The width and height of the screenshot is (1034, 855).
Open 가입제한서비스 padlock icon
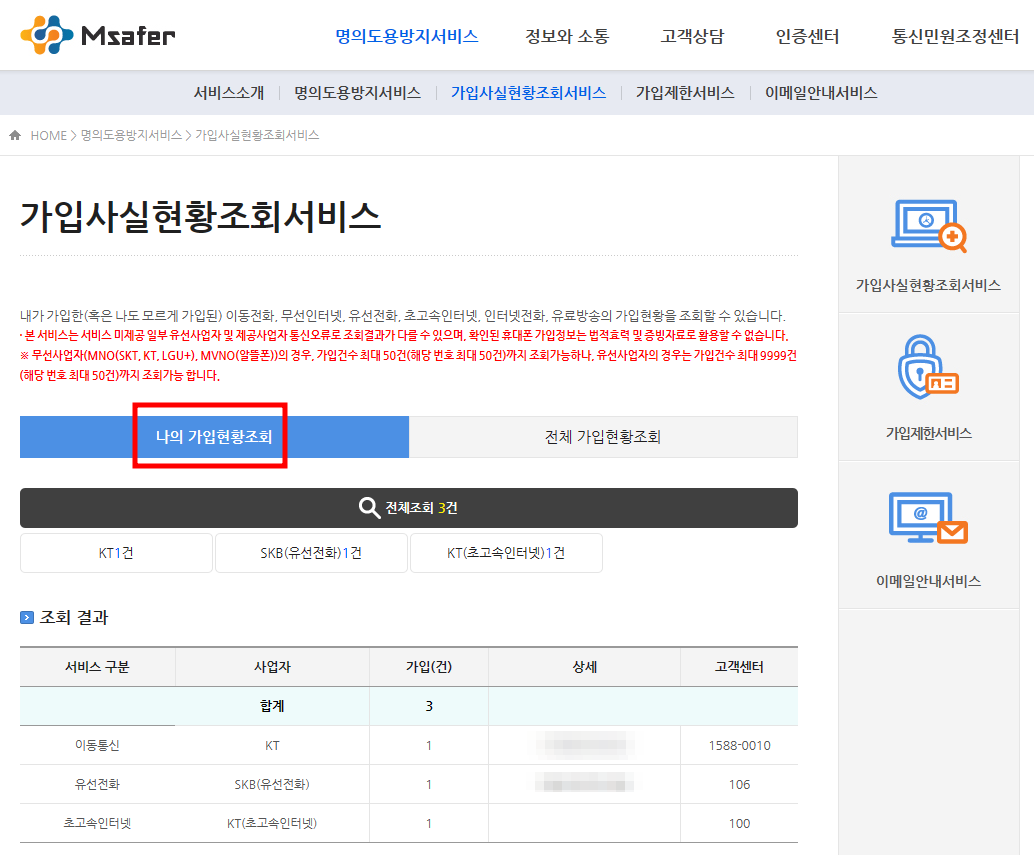928,367
